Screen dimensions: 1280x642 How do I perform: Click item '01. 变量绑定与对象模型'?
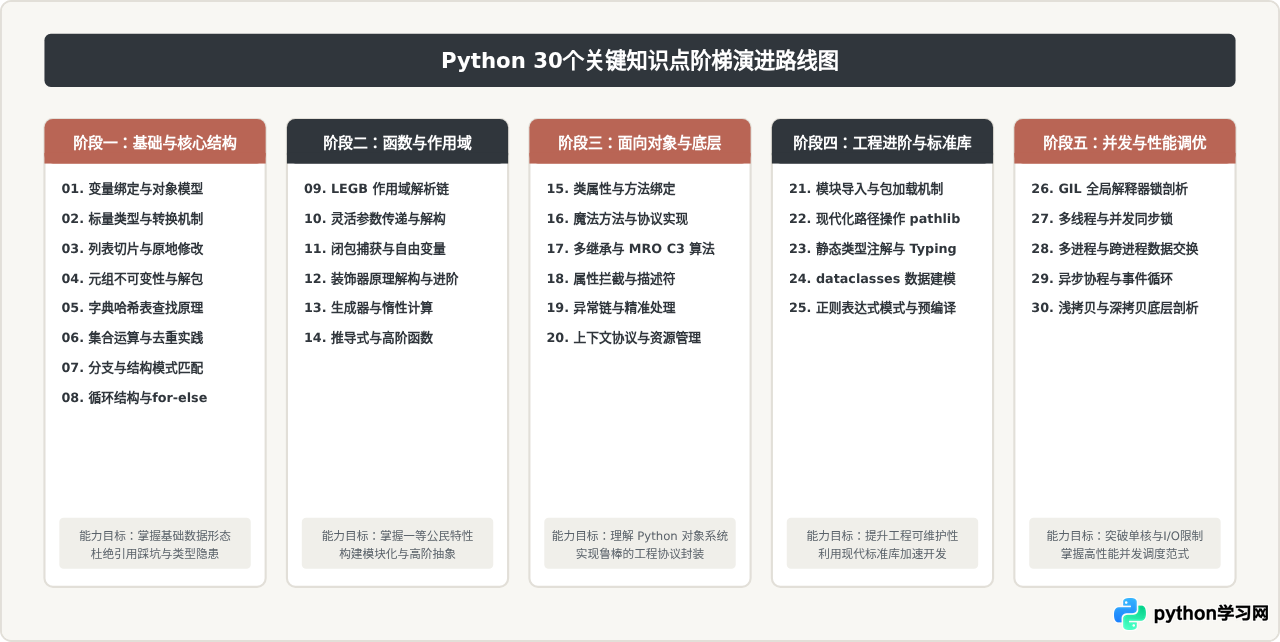tap(132, 188)
